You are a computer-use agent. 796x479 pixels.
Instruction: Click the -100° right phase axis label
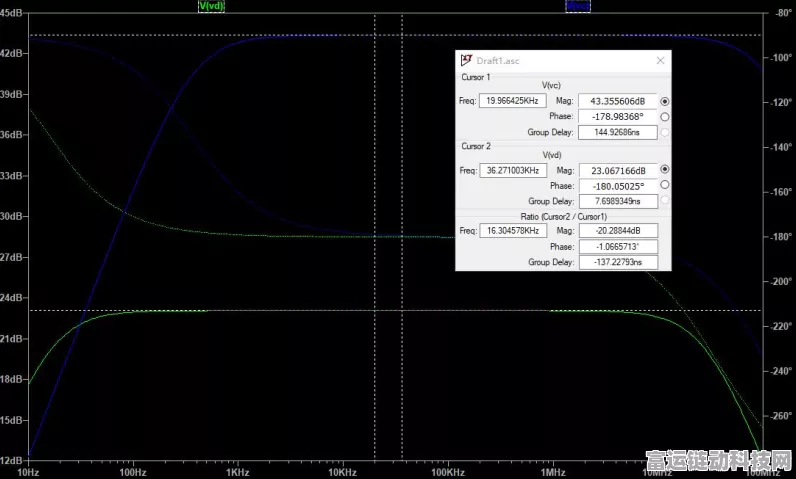point(781,58)
